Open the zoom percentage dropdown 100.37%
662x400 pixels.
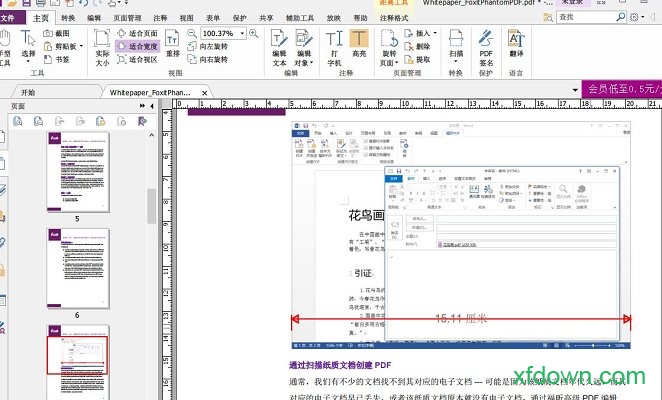pyautogui.click(x=242, y=33)
